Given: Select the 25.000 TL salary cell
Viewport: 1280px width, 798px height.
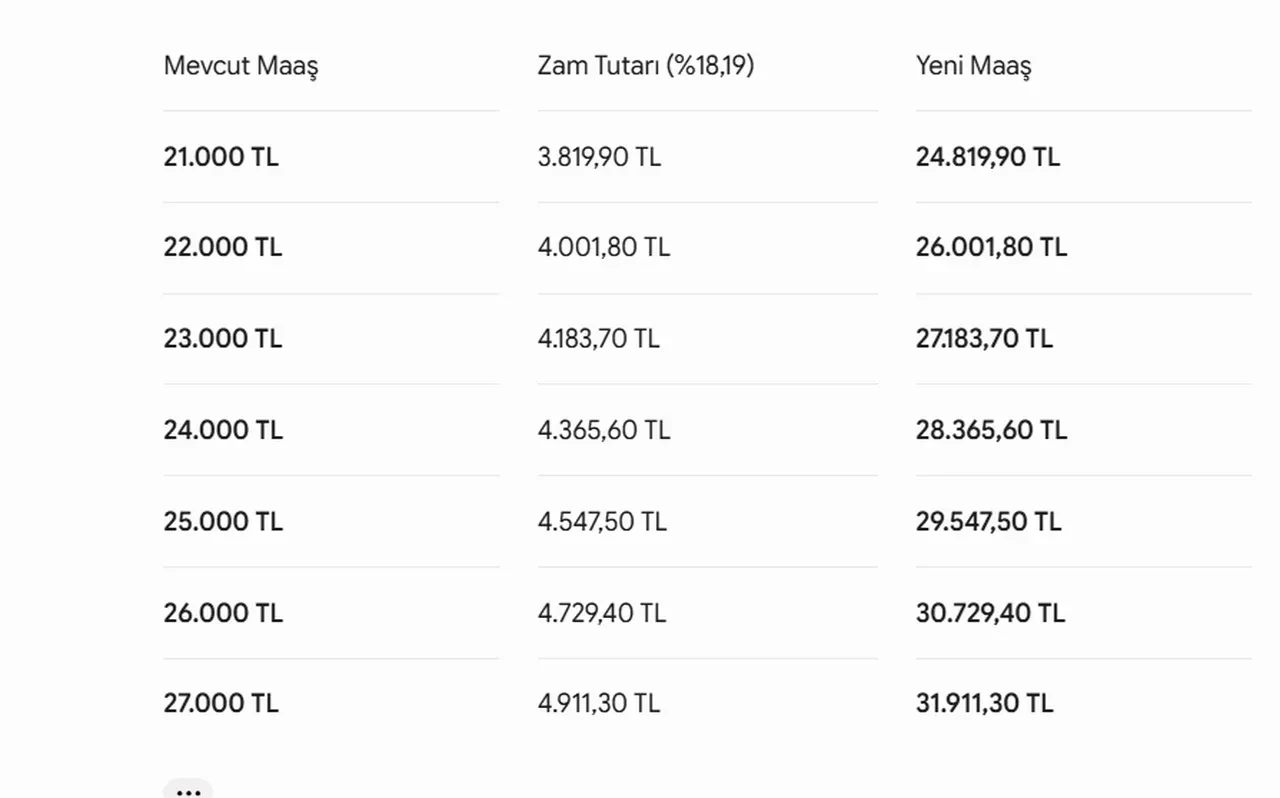Looking at the screenshot, I should [223, 522].
